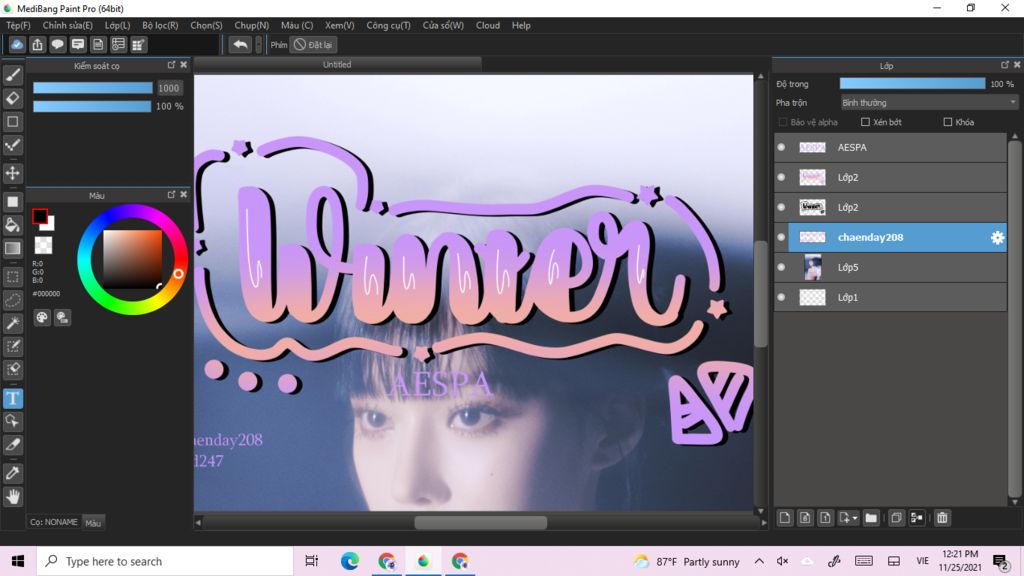
Task: Close the Kiểm soát cọ panel
Action: pyautogui.click(x=184, y=65)
